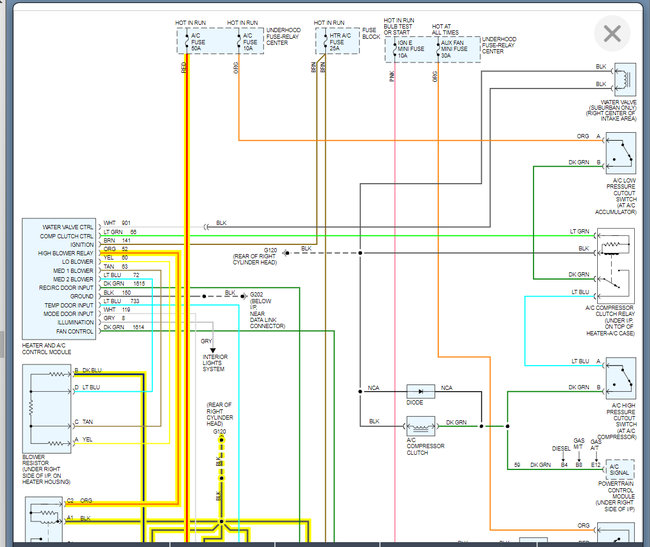This screenshot has height=547, width=650.
Task: Click the 'YEL 60' wire label
Action: (115, 258)
